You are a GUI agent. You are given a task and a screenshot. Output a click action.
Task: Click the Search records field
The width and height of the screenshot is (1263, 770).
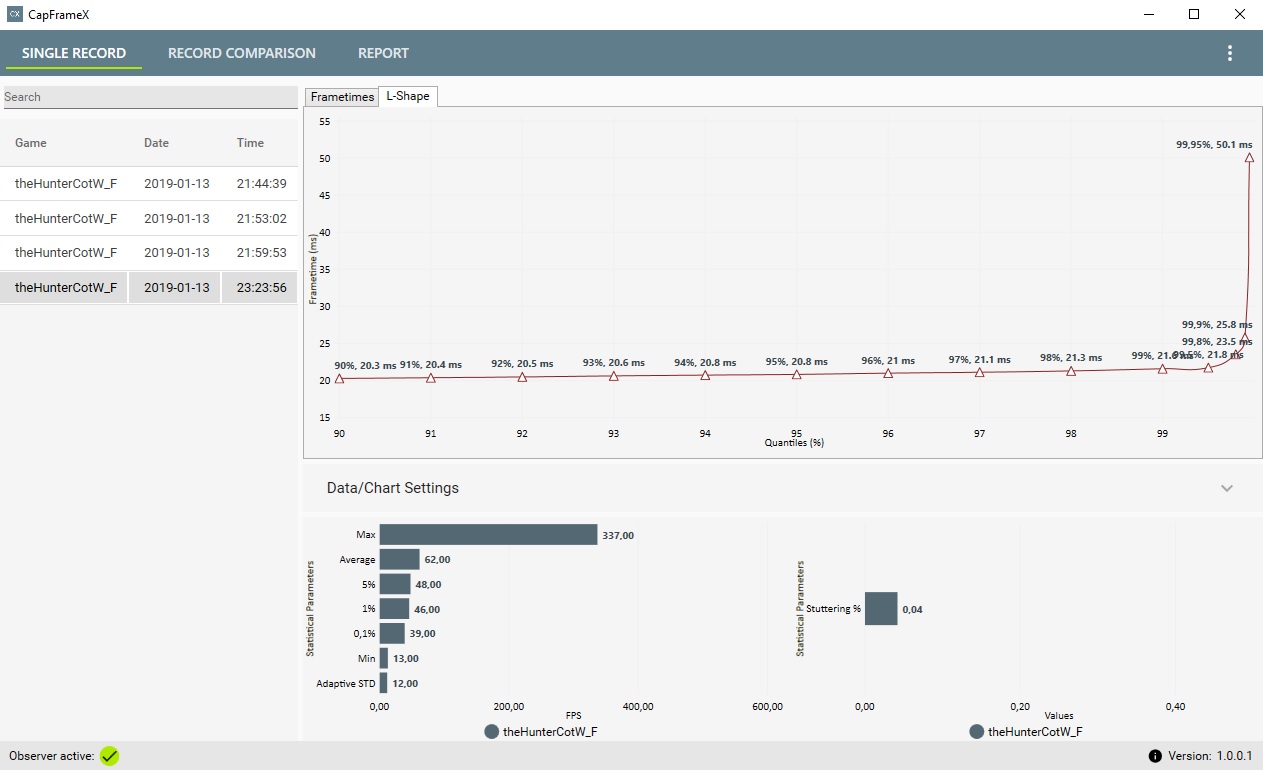[x=150, y=97]
